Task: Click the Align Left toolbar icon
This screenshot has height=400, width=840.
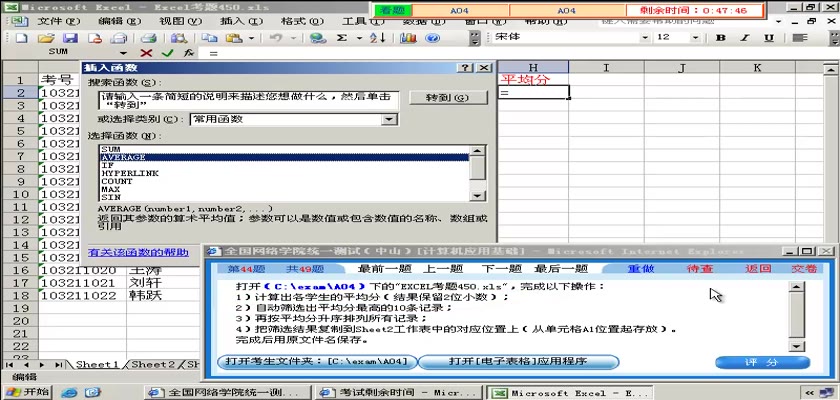Action: tap(800, 37)
